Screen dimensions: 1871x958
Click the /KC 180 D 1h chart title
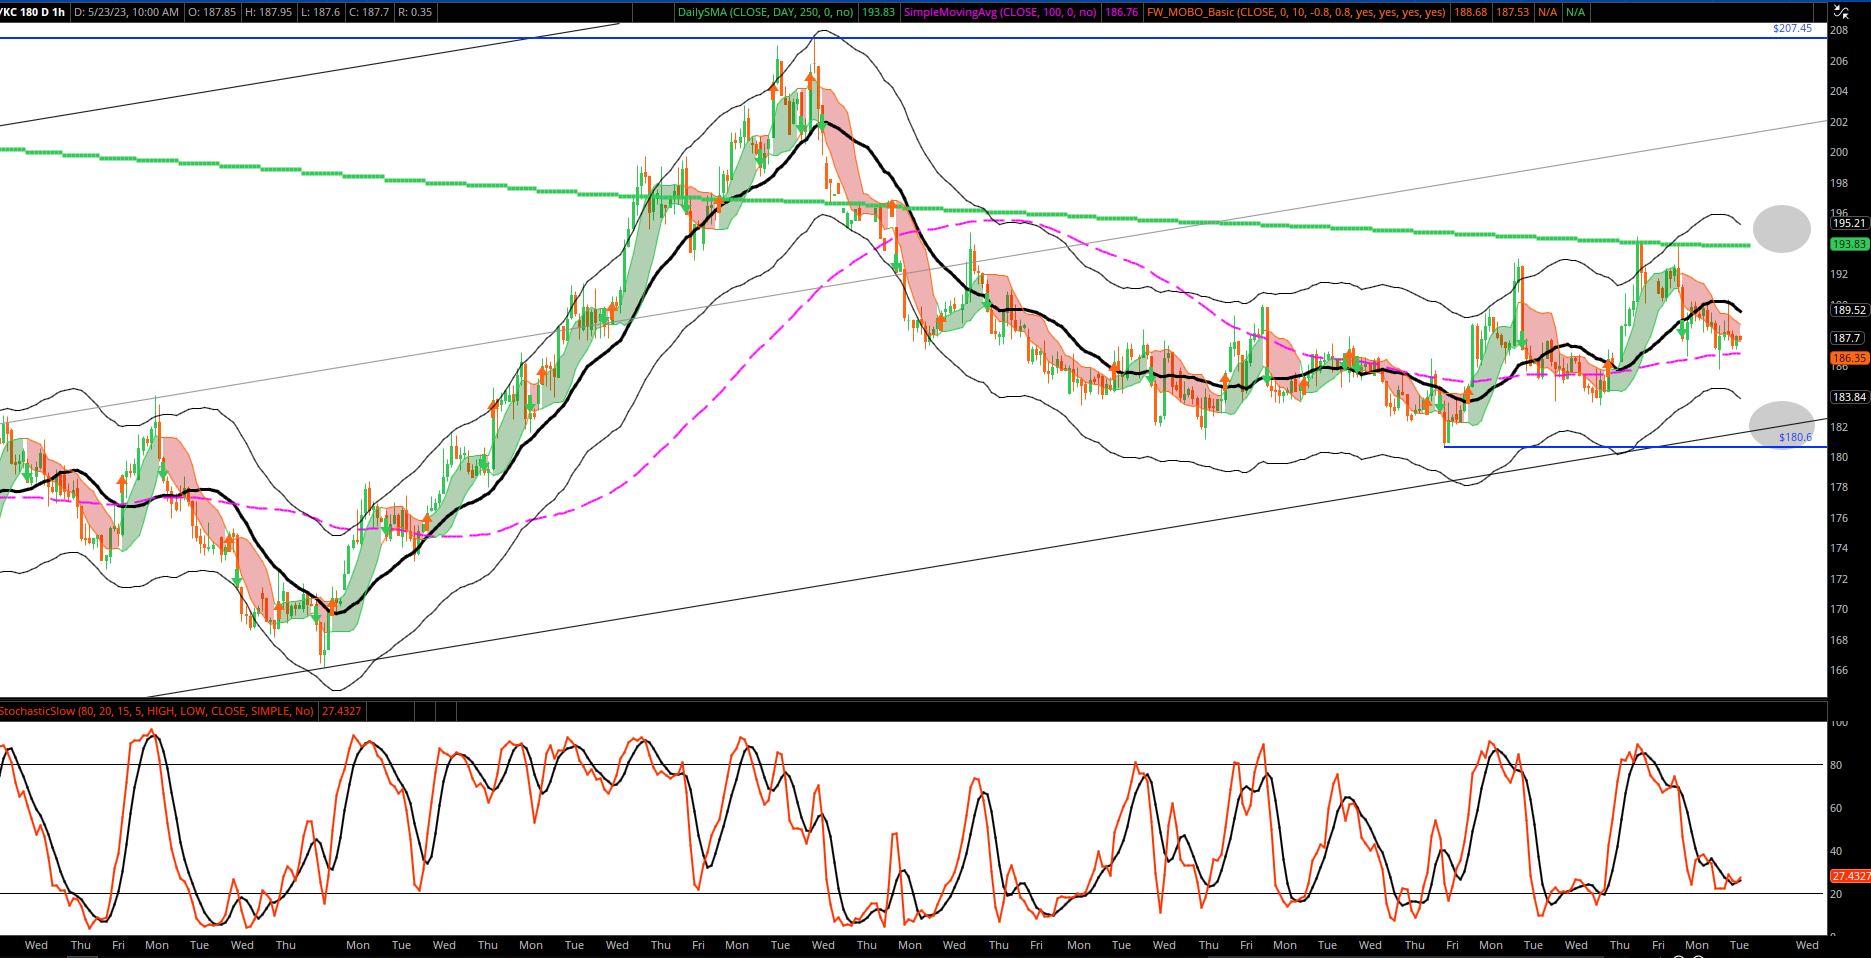pos(33,12)
